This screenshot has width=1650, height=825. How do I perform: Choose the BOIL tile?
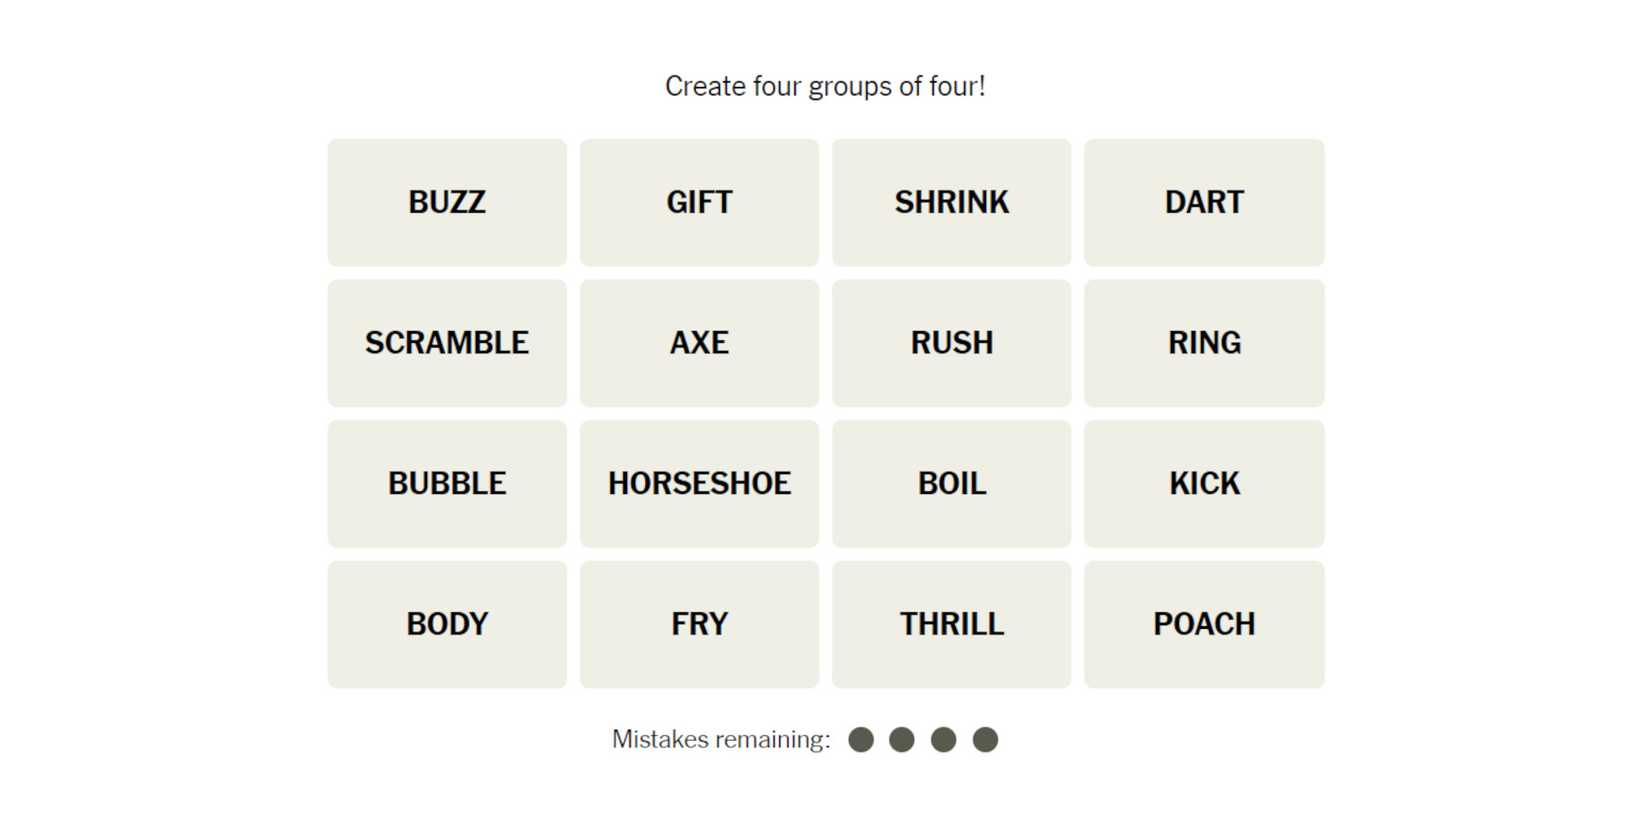(951, 484)
